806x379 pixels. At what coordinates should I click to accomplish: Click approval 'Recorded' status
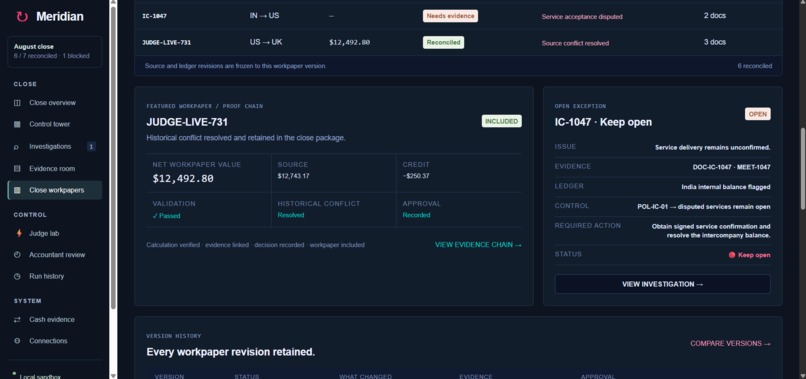pos(416,215)
